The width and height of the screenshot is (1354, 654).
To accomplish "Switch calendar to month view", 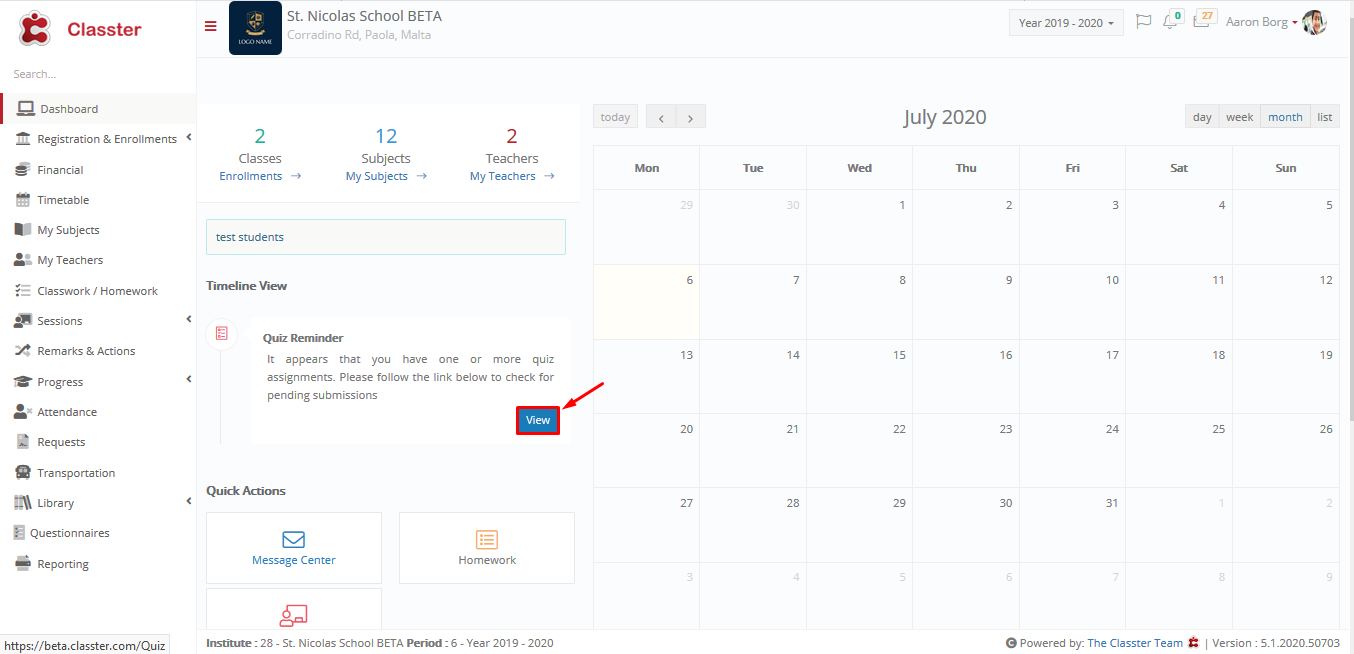I will pyautogui.click(x=1285, y=117).
